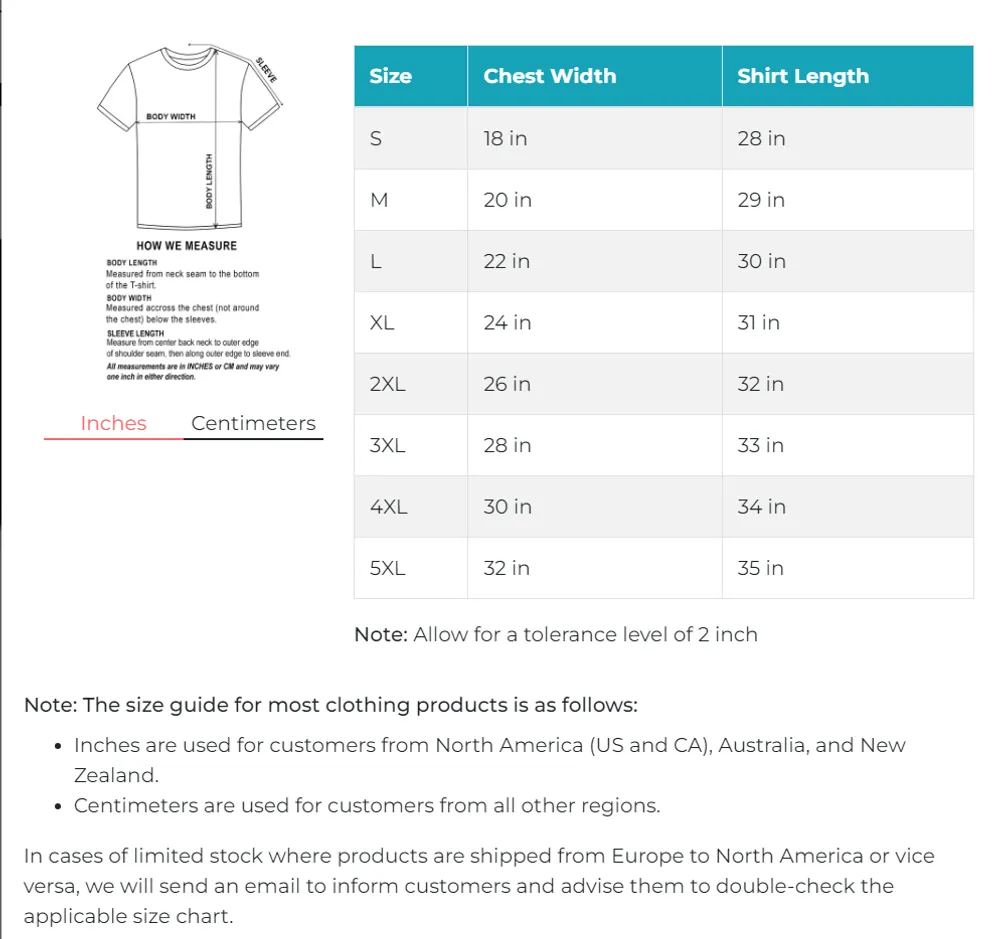Click the Size column header
This screenshot has height=939, width=1000.
click(411, 76)
